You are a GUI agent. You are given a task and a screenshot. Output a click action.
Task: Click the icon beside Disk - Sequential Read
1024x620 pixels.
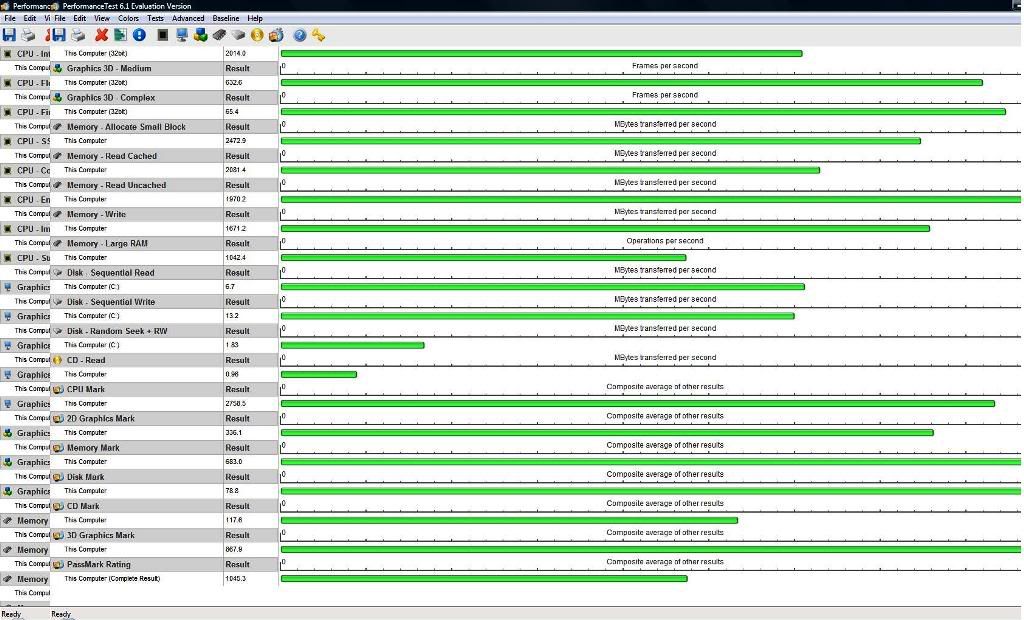point(58,272)
